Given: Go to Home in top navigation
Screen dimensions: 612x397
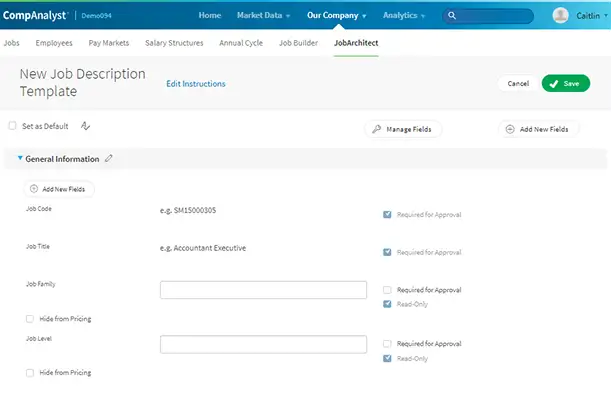Looking at the screenshot, I should coord(210,15).
